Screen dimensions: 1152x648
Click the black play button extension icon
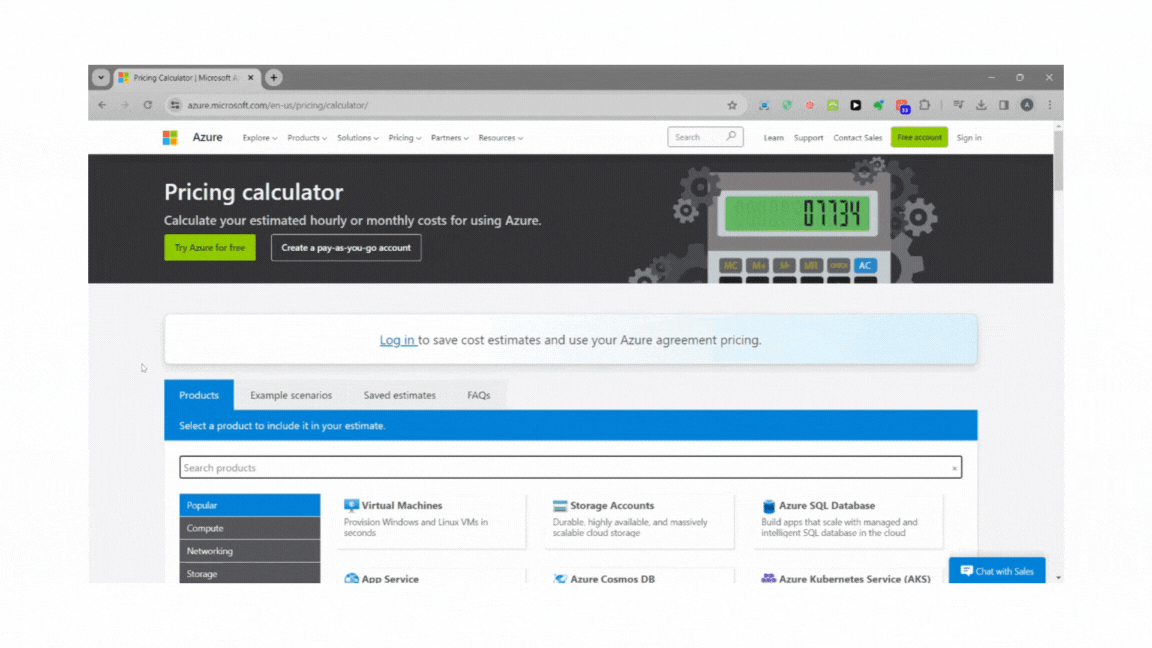[855, 105]
